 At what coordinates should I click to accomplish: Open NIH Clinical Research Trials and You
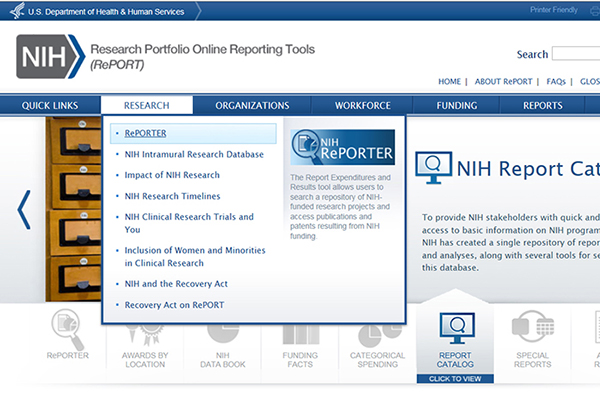tap(189, 223)
